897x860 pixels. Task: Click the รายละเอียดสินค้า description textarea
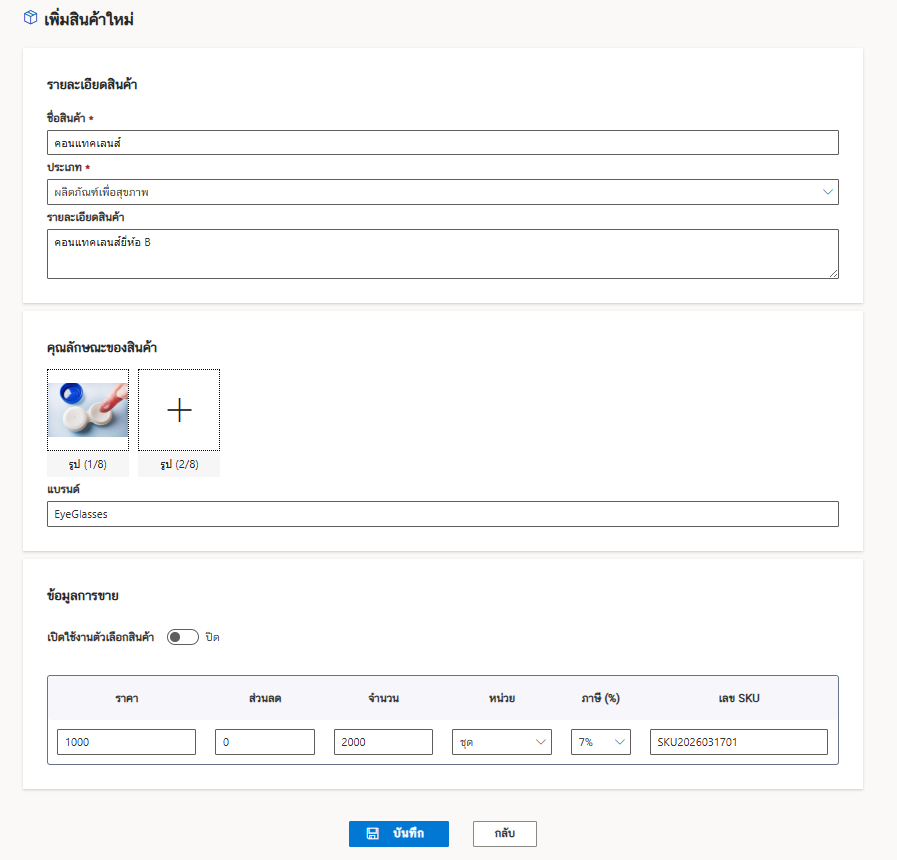[443, 254]
